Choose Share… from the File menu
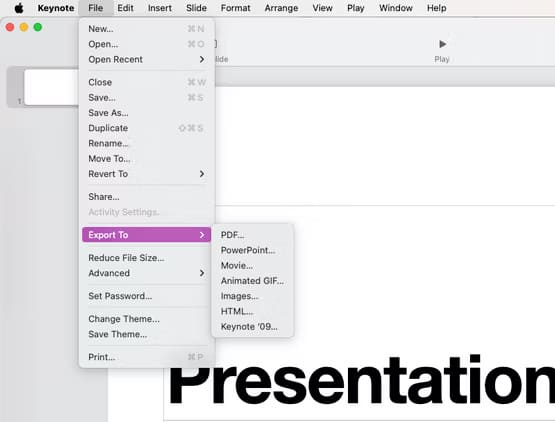This screenshot has height=422, width=555. tap(147, 196)
